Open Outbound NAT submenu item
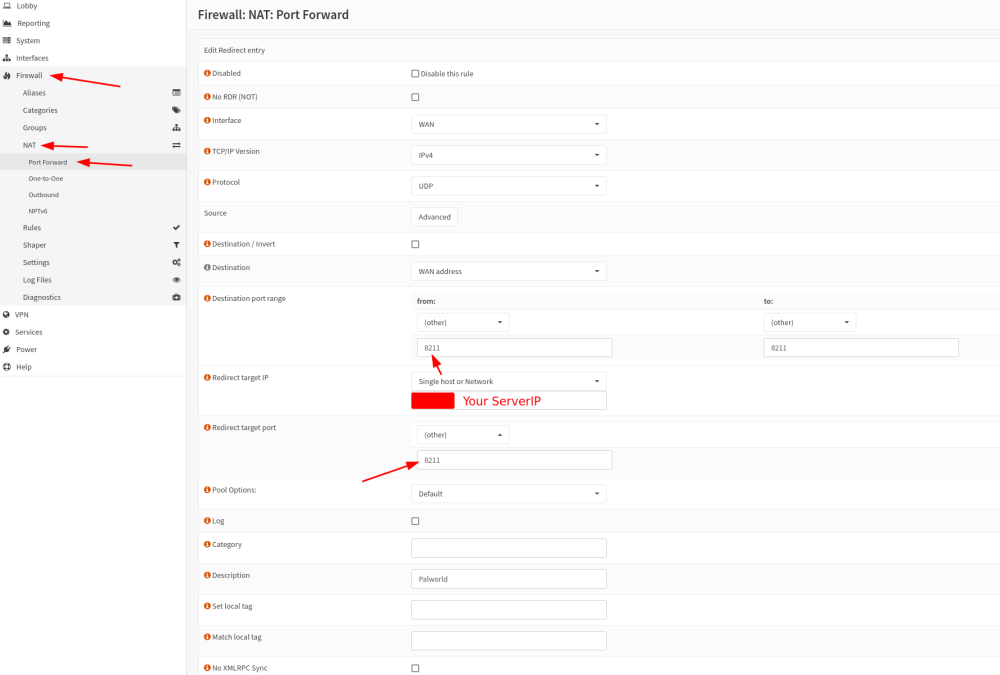The image size is (1000, 675). pos(43,195)
